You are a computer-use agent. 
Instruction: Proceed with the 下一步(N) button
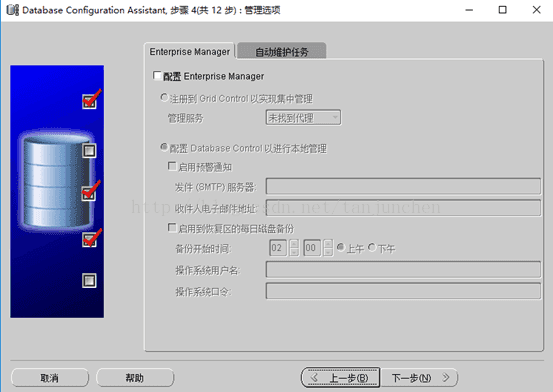point(419,378)
